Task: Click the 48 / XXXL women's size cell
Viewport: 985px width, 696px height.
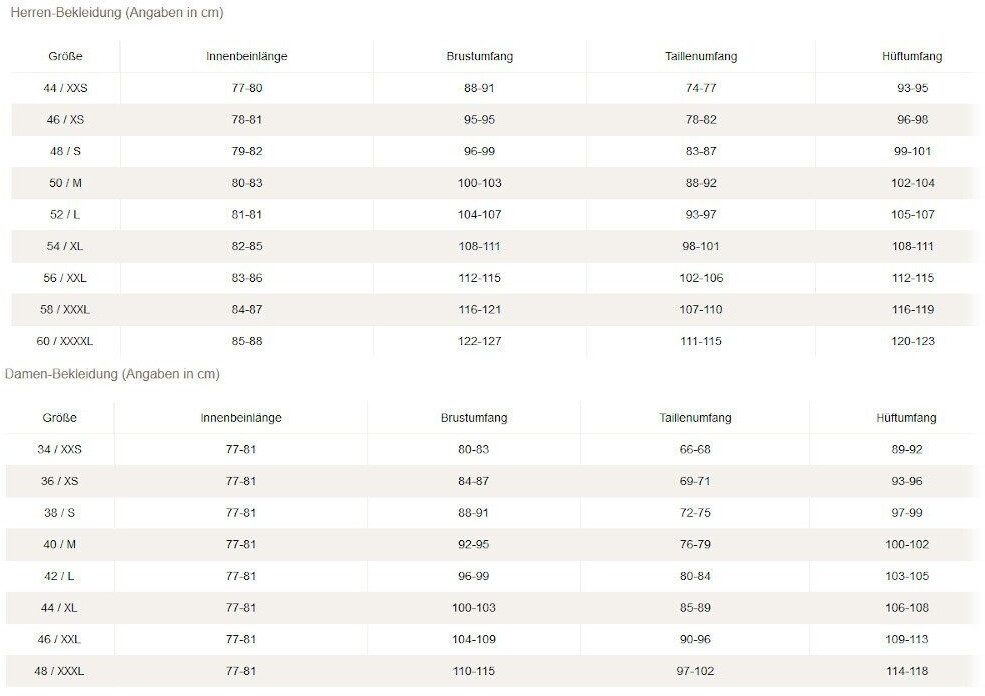Action: 59,671
